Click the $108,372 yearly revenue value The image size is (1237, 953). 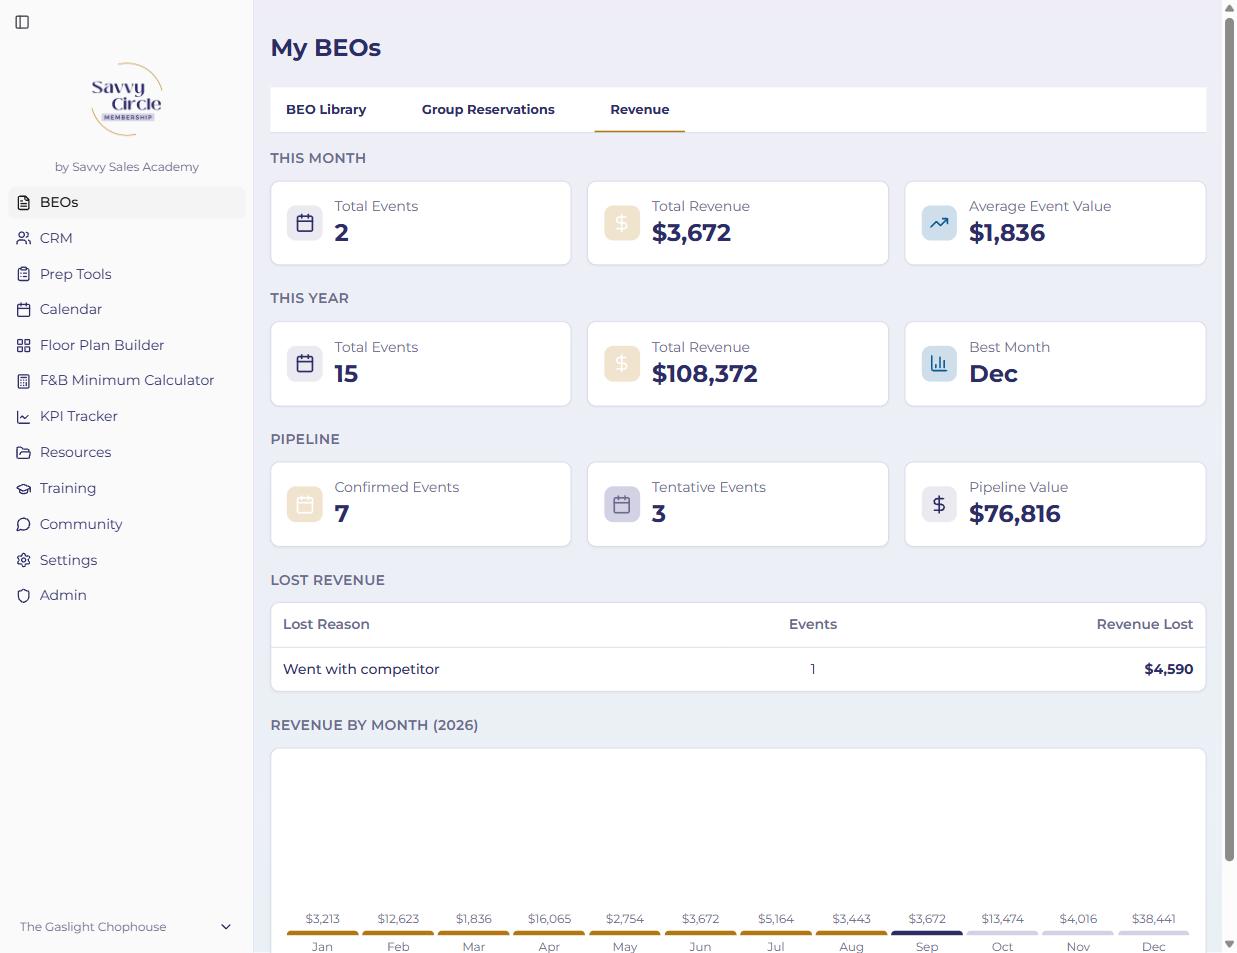[x=704, y=374]
